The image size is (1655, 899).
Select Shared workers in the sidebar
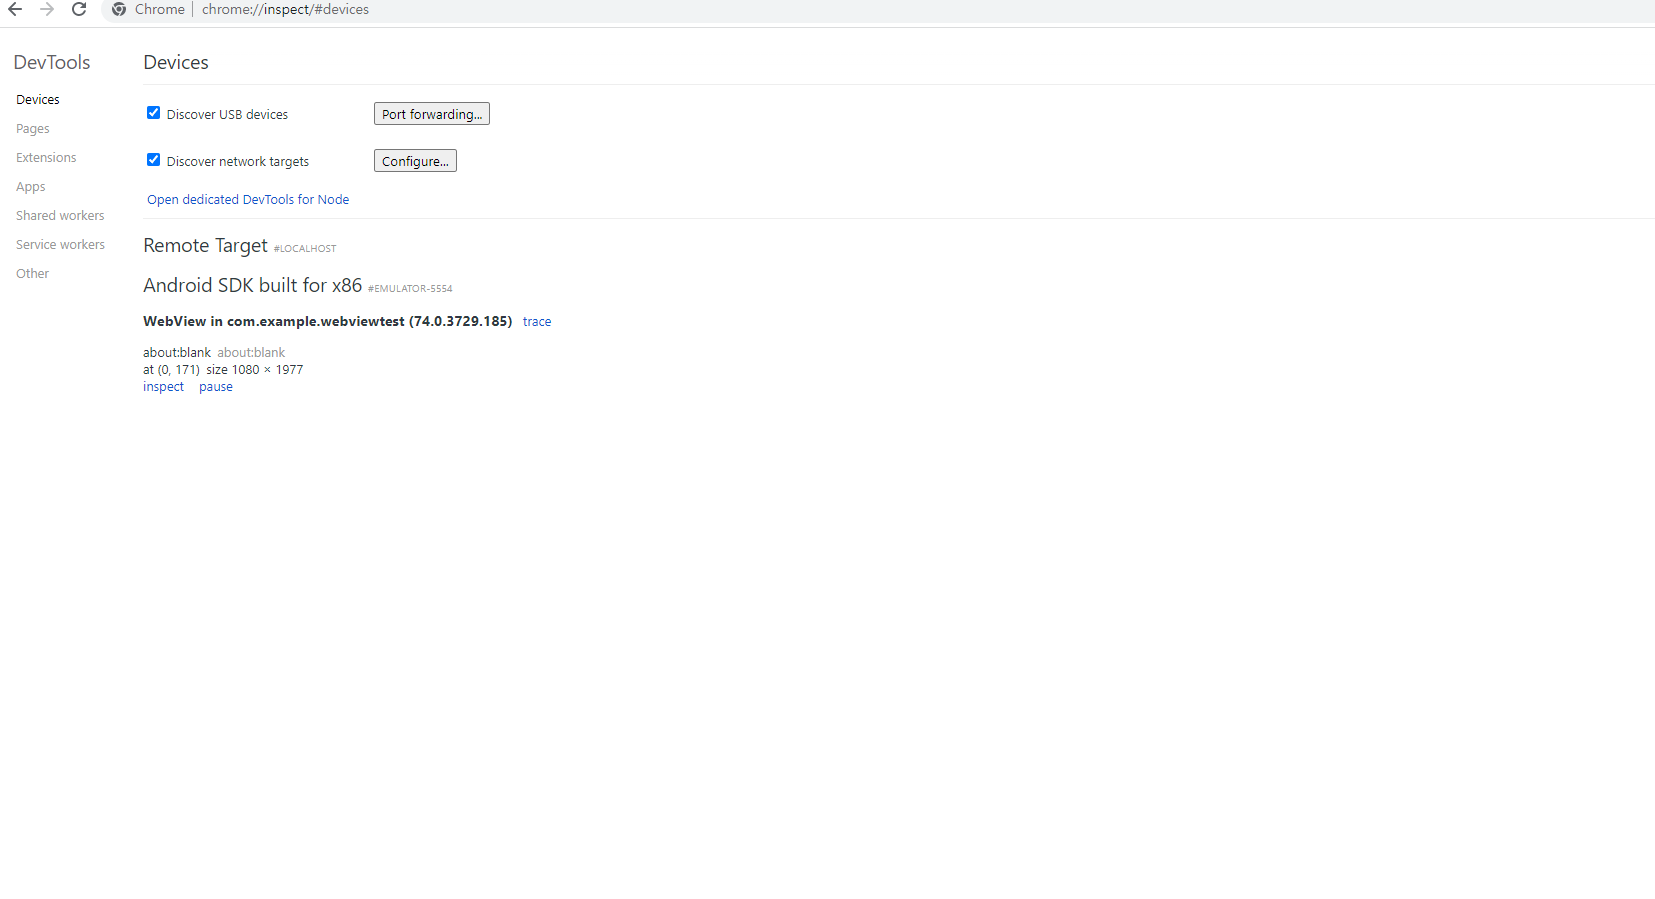(60, 216)
